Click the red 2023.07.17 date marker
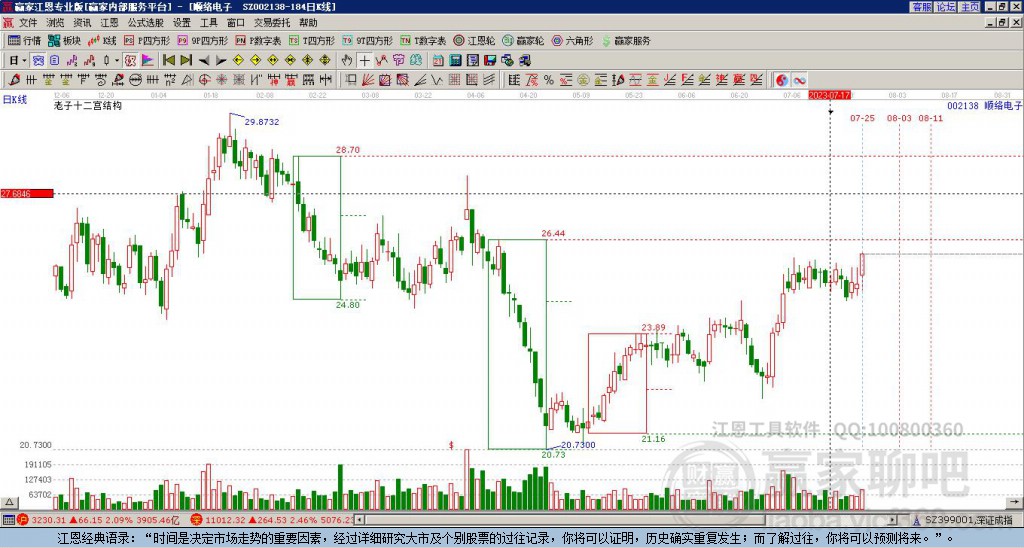The height and width of the screenshot is (548, 1024). 829,95
